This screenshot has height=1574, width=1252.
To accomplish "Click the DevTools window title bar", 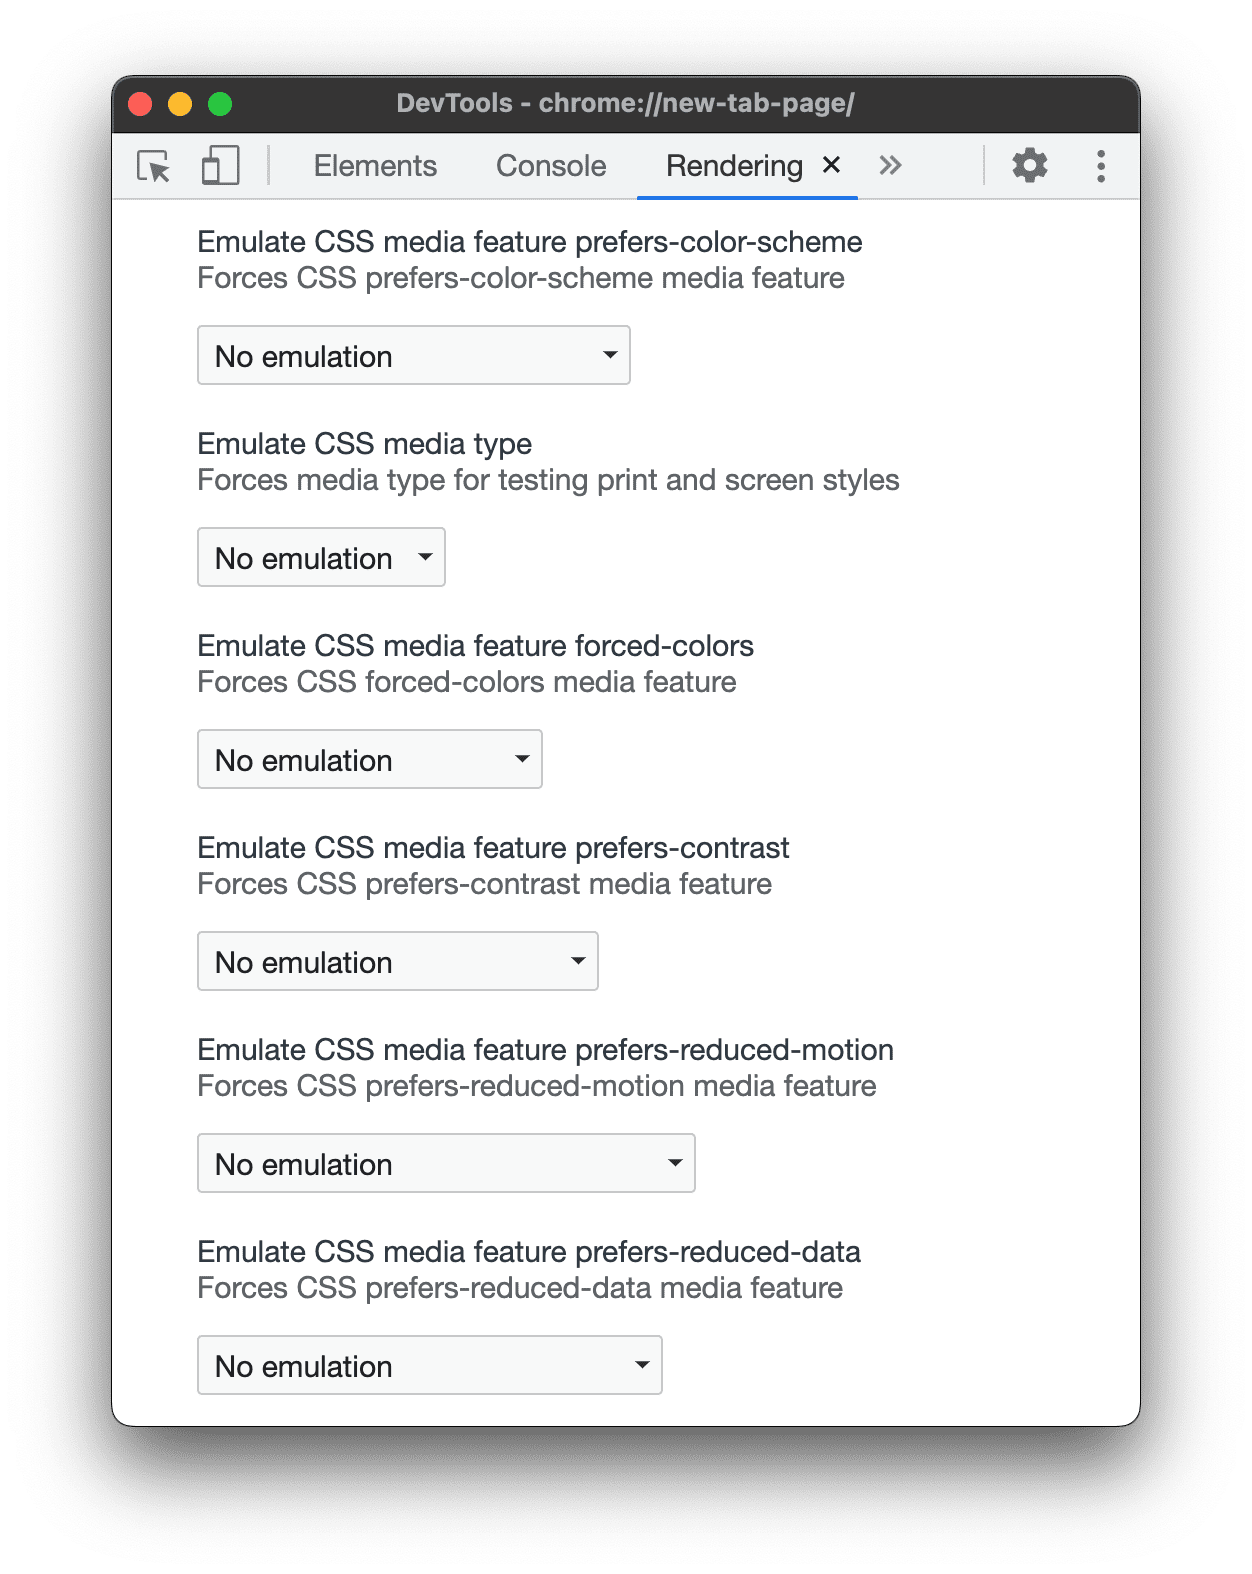I will (626, 102).
